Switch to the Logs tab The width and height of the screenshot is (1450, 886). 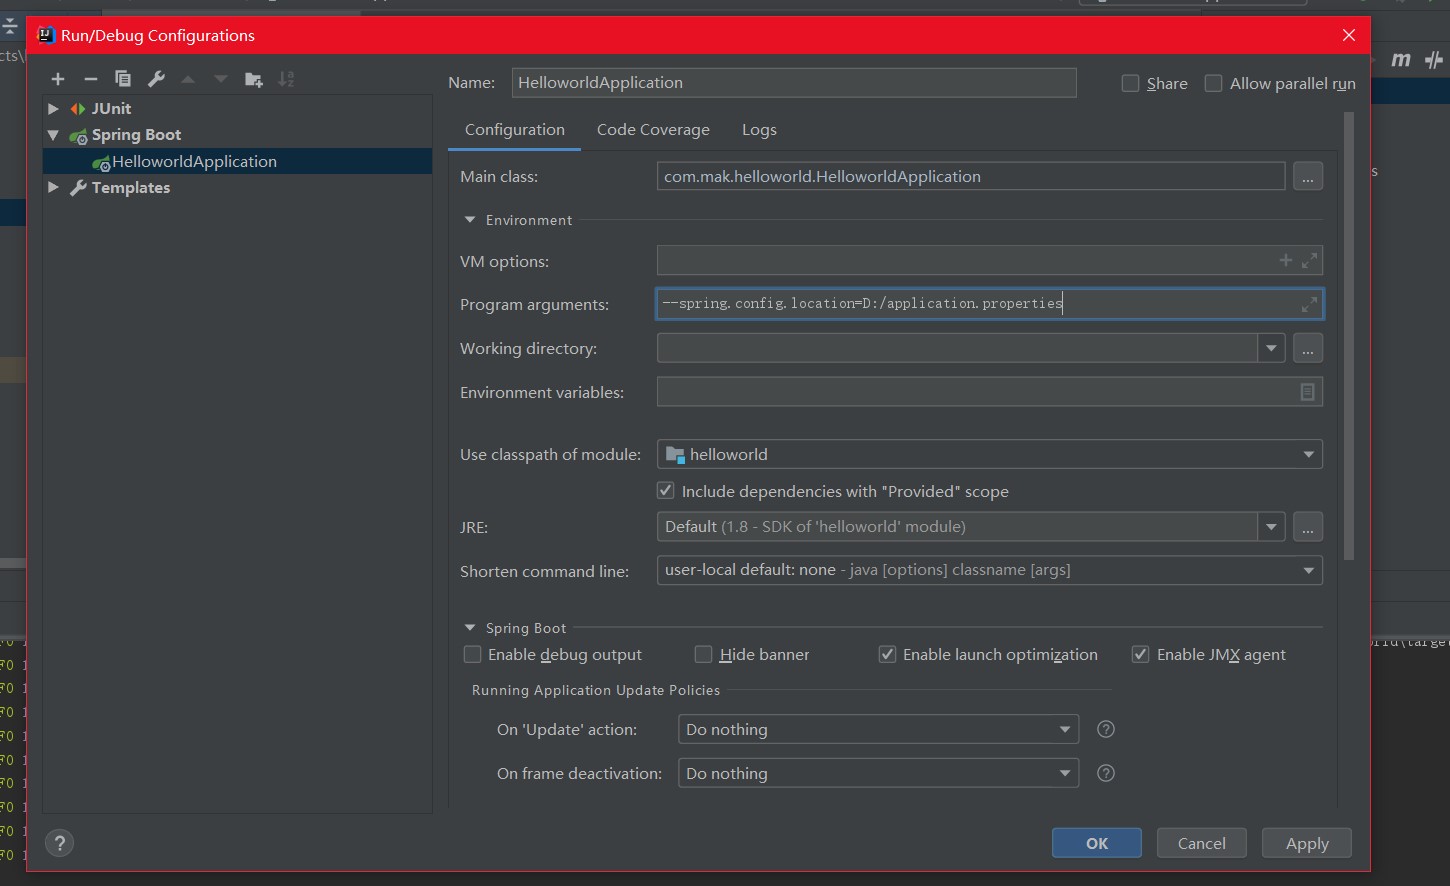coord(759,130)
